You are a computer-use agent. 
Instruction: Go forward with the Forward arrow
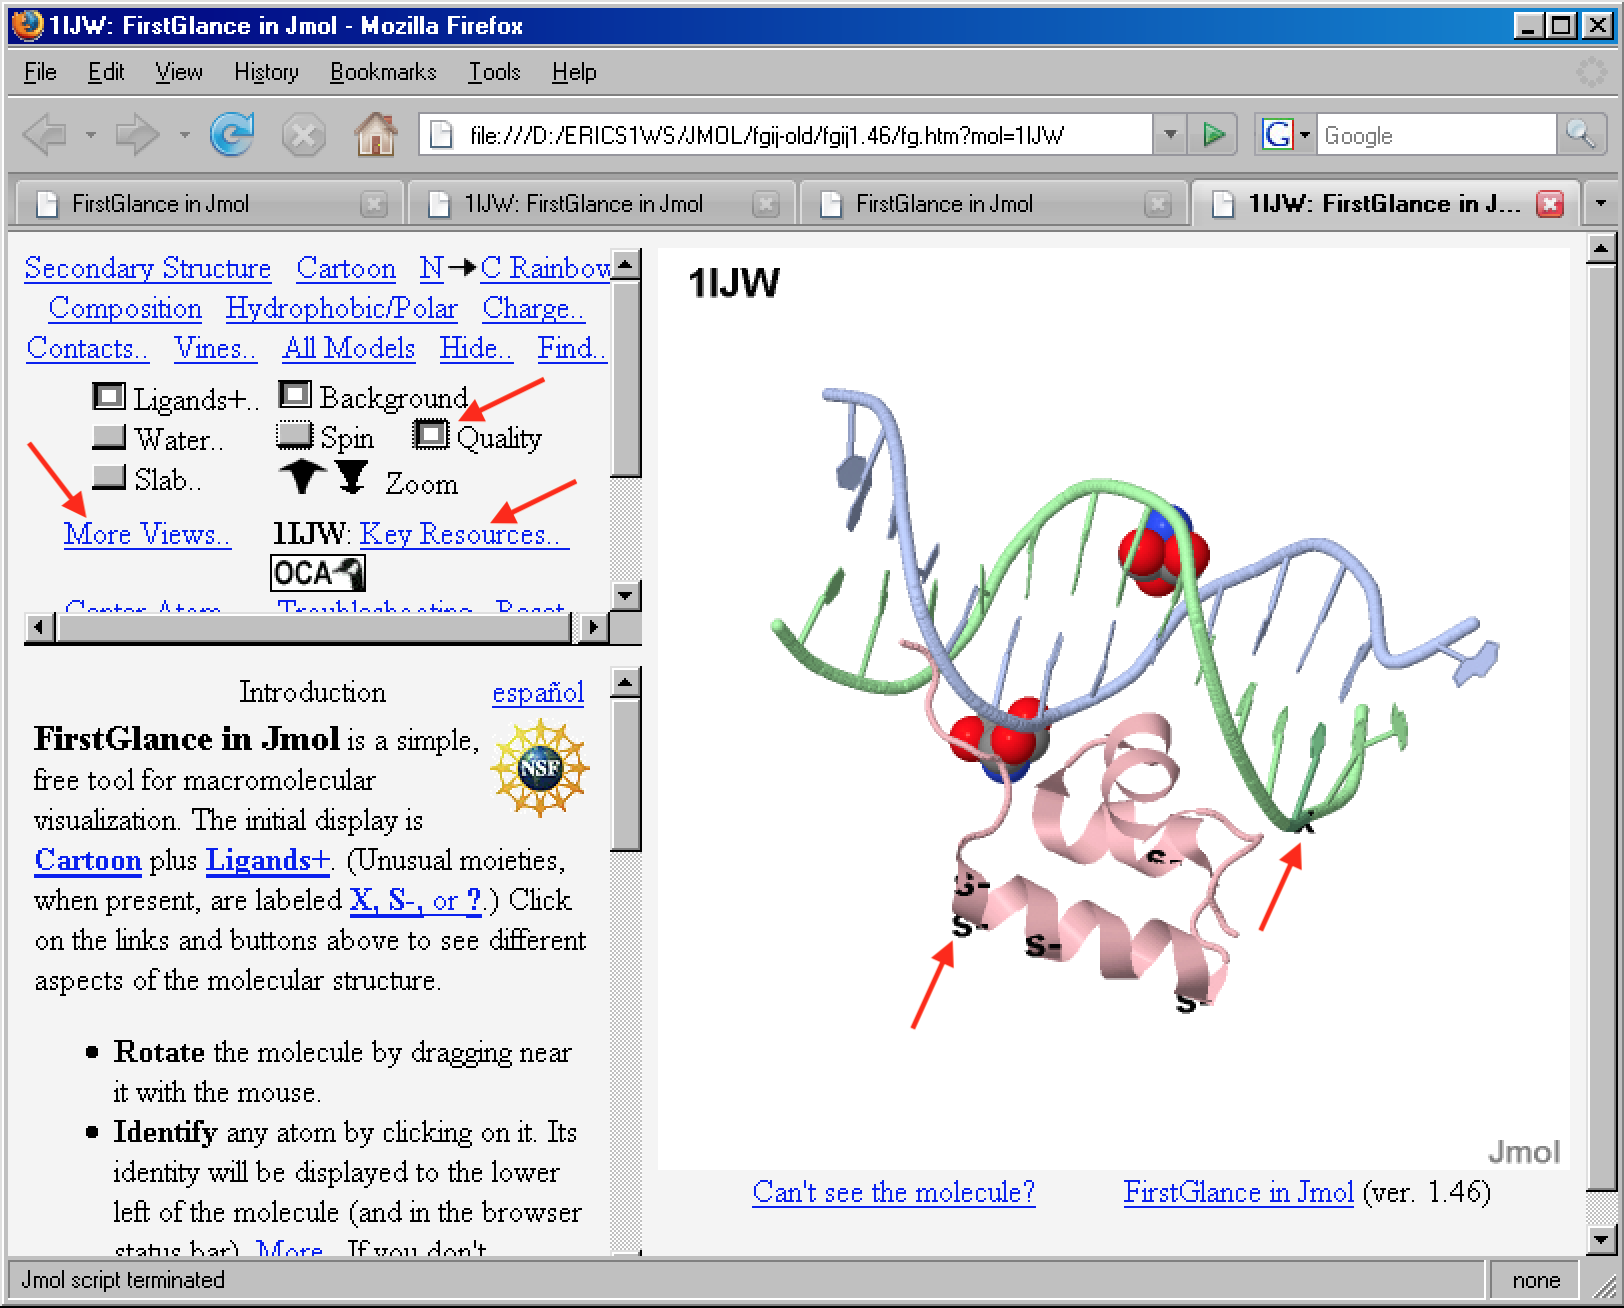(x=137, y=134)
